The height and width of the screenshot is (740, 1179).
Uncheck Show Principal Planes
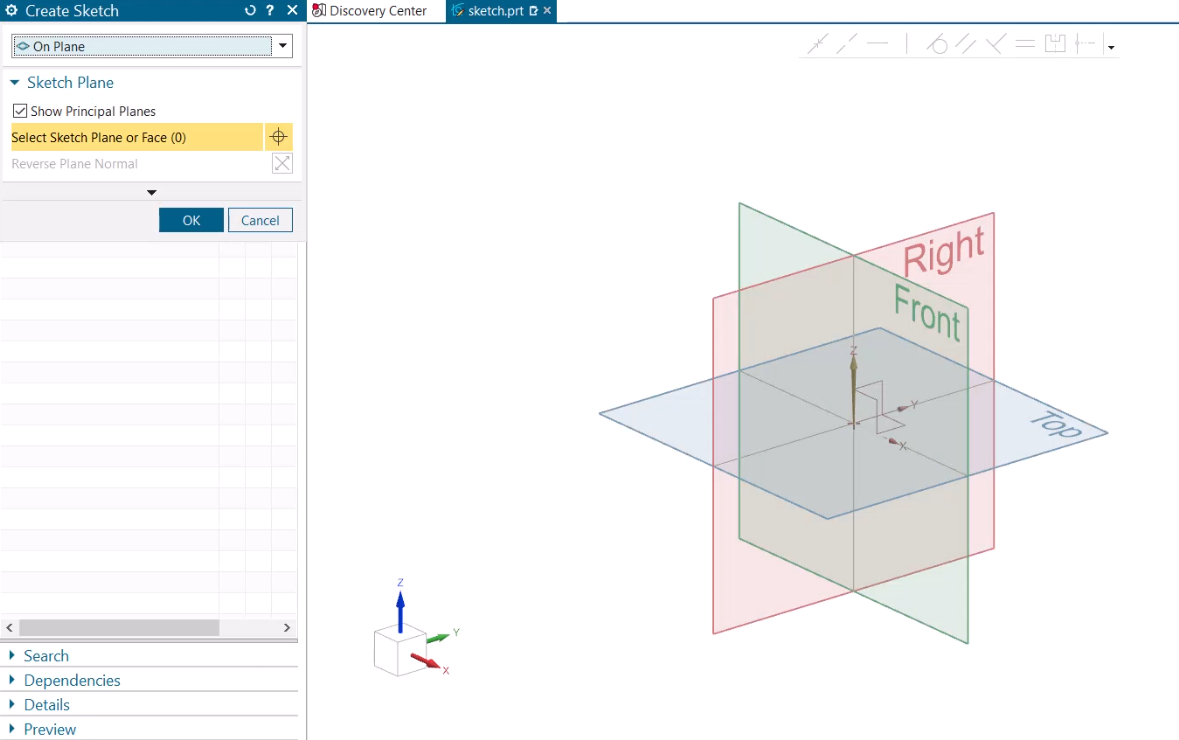tap(18, 111)
